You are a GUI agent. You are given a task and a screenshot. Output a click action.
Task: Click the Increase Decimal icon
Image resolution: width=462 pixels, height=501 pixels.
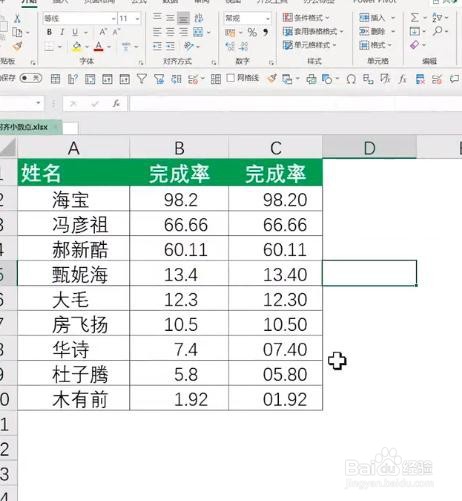tap(230, 46)
